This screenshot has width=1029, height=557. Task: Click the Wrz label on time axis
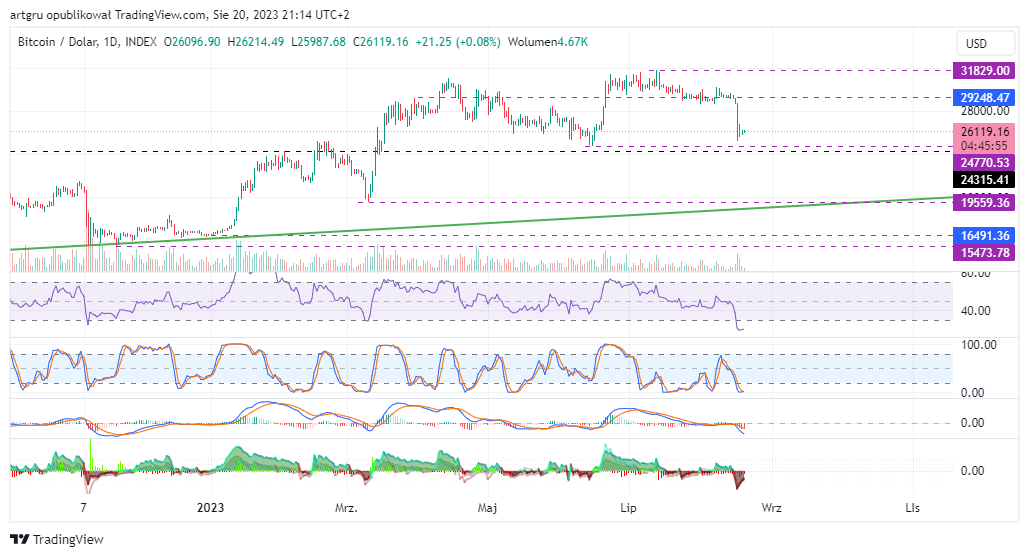pyautogui.click(x=771, y=508)
